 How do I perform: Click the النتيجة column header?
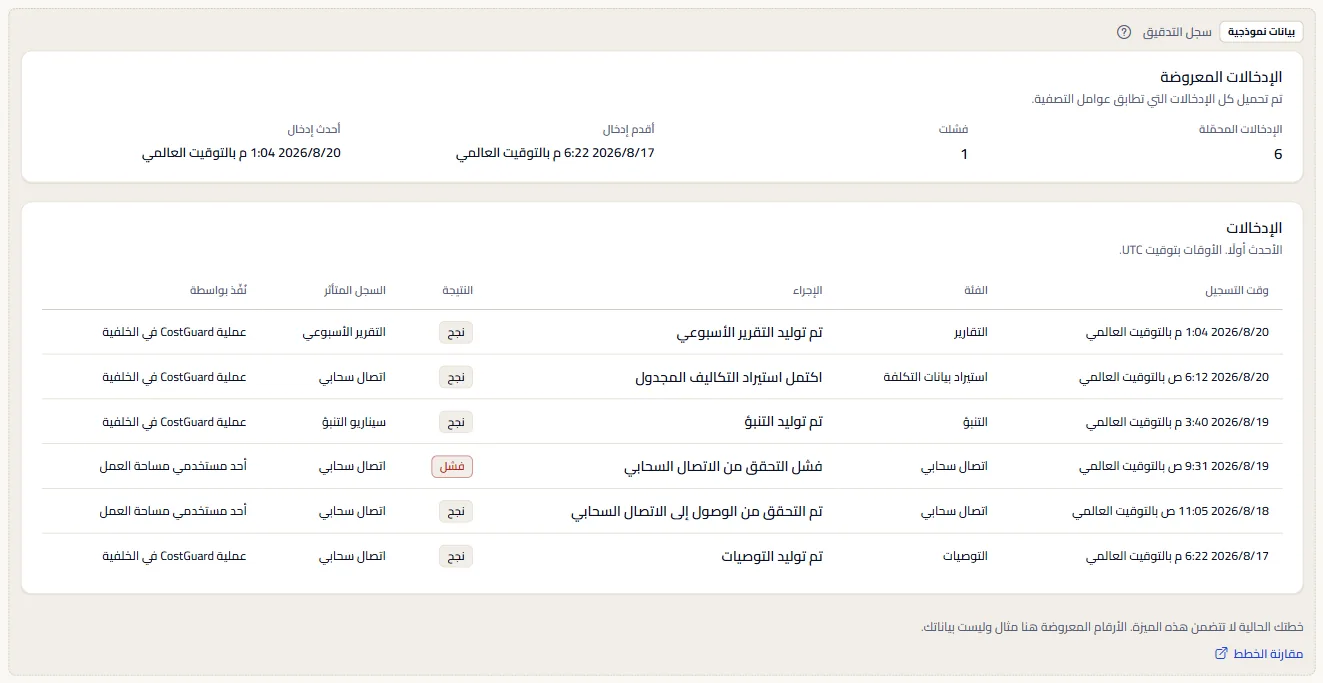[x=457, y=291]
